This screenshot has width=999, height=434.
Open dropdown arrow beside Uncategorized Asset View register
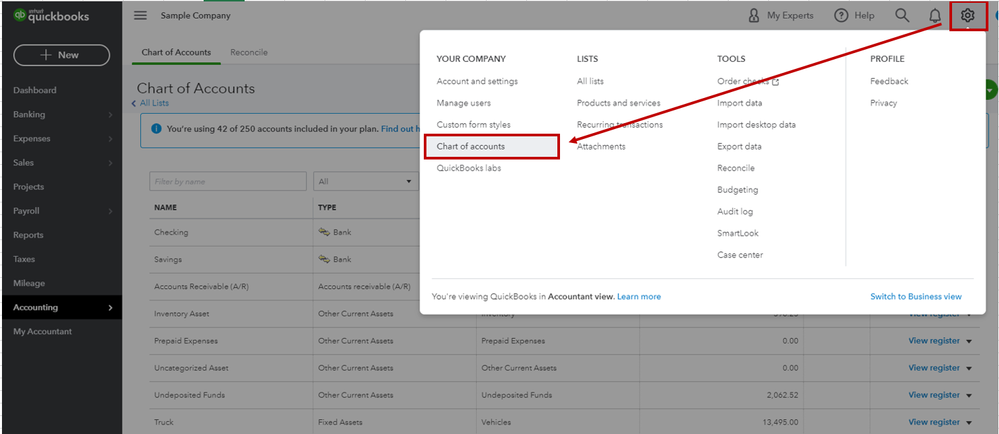[x=969, y=368]
